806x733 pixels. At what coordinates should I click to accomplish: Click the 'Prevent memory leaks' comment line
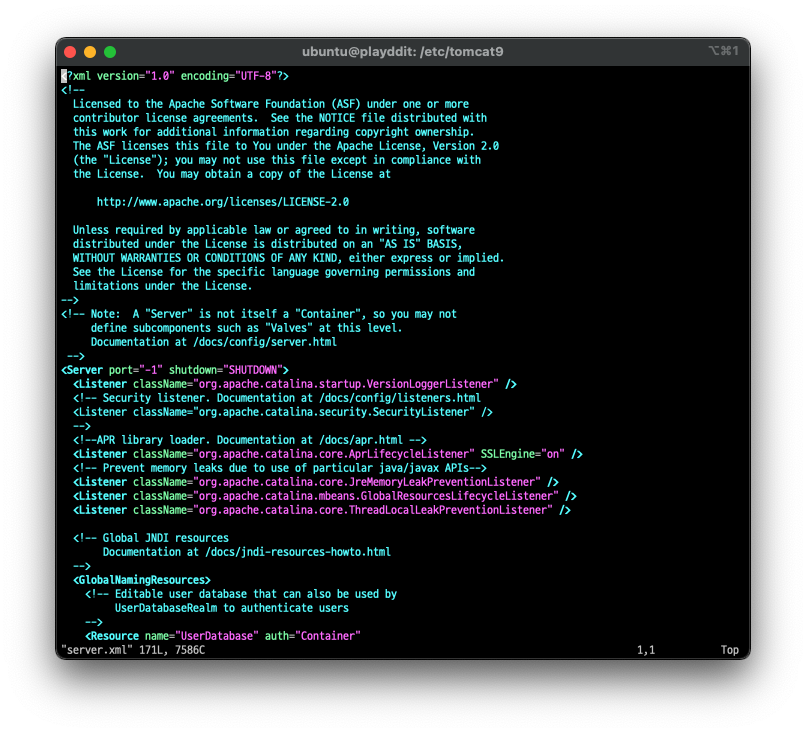[x=280, y=468]
